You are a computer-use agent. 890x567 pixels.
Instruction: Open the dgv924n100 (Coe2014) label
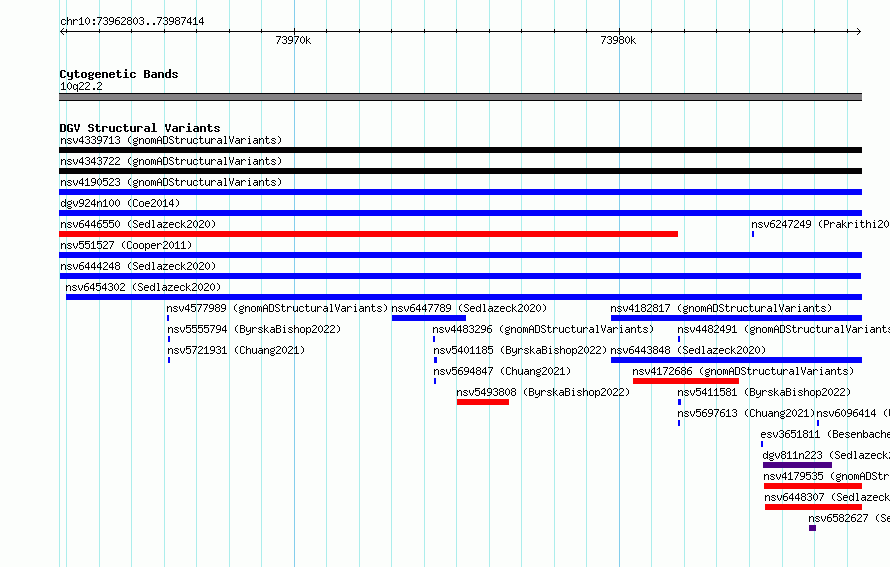coord(120,203)
